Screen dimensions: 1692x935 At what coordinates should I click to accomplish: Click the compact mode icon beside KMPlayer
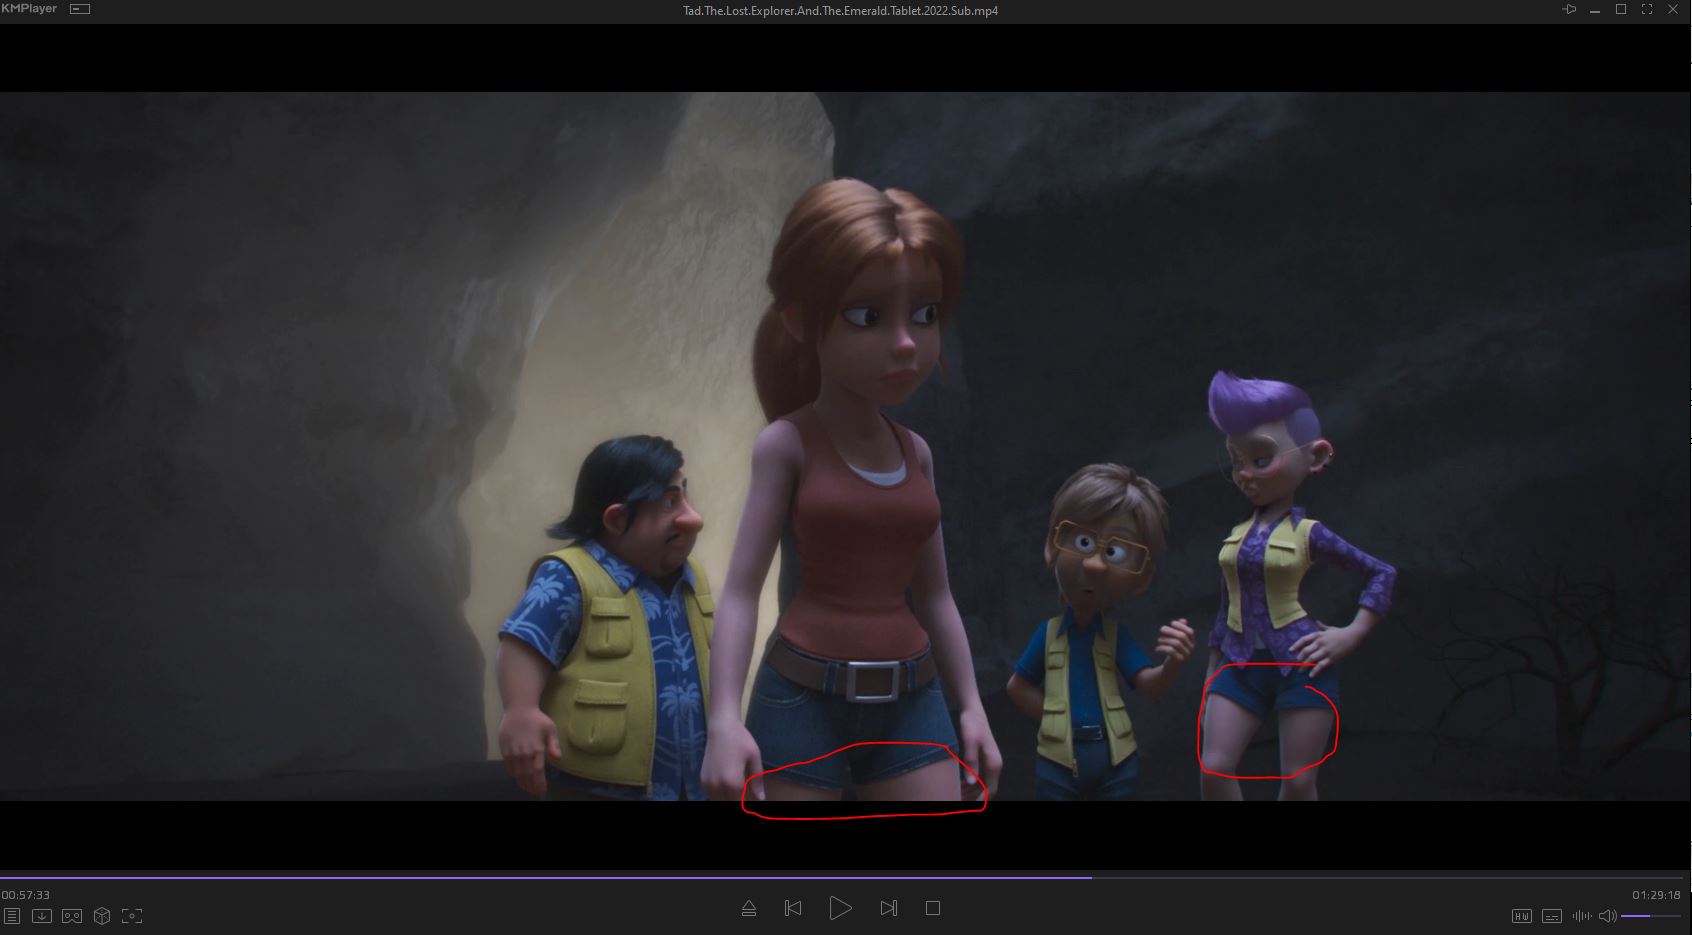tap(80, 10)
